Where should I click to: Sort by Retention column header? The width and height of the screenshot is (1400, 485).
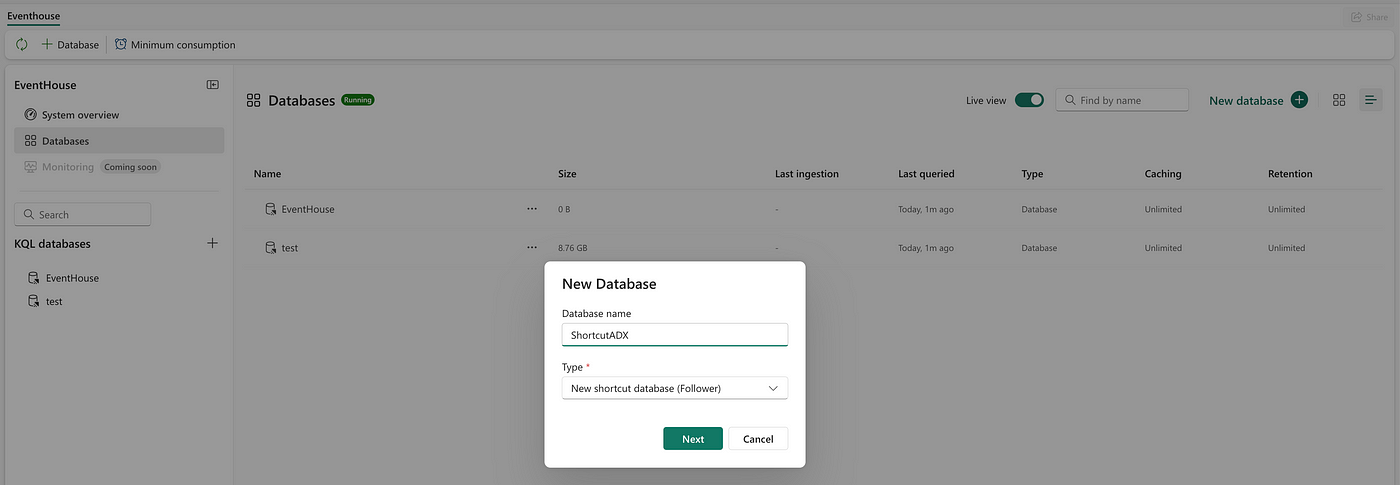(1290, 174)
